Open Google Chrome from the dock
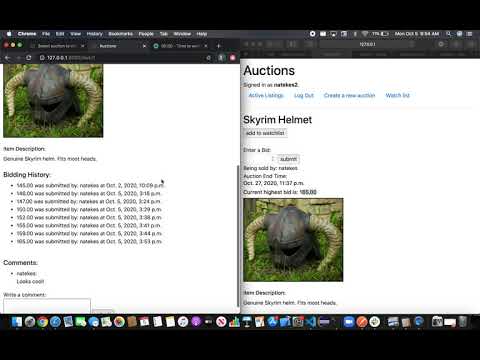Image resolution: width=480 pixels, height=360 pixels. [42, 322]
